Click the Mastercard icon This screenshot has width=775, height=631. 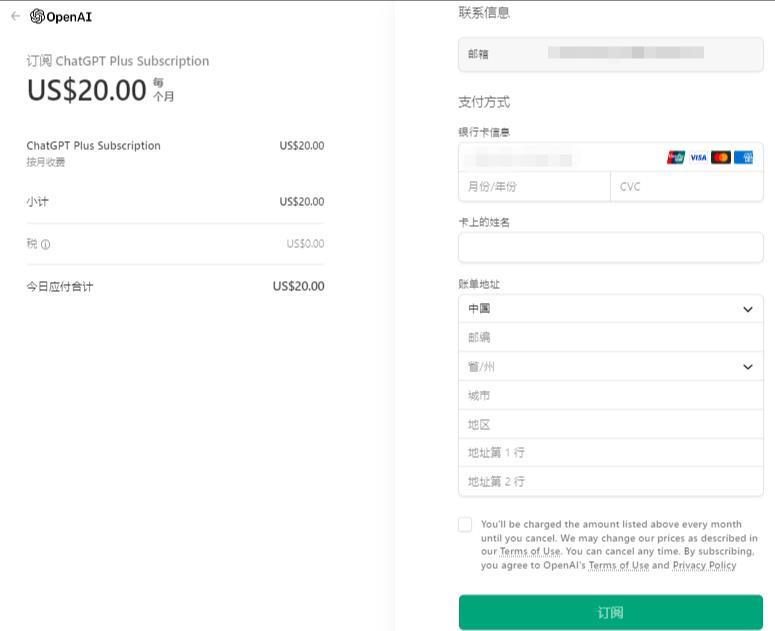720,157
